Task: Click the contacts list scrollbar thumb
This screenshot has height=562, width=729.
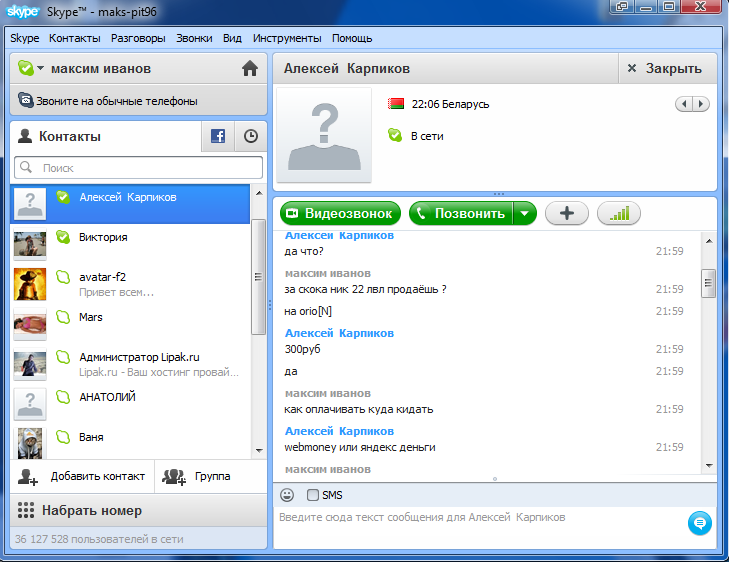Action: [x=258, y=277]
